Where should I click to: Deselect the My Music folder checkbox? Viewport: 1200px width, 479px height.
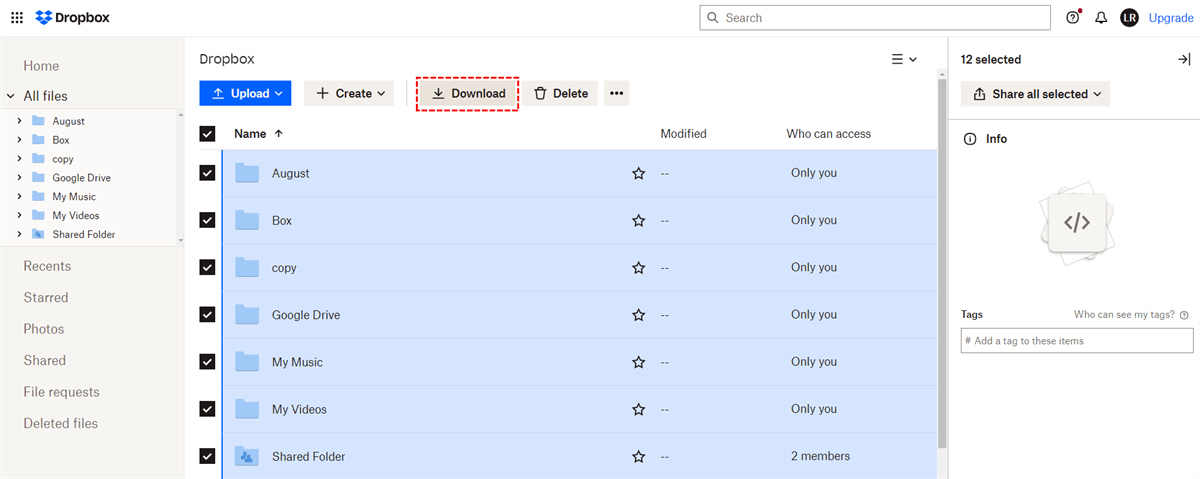pos(208,362)
